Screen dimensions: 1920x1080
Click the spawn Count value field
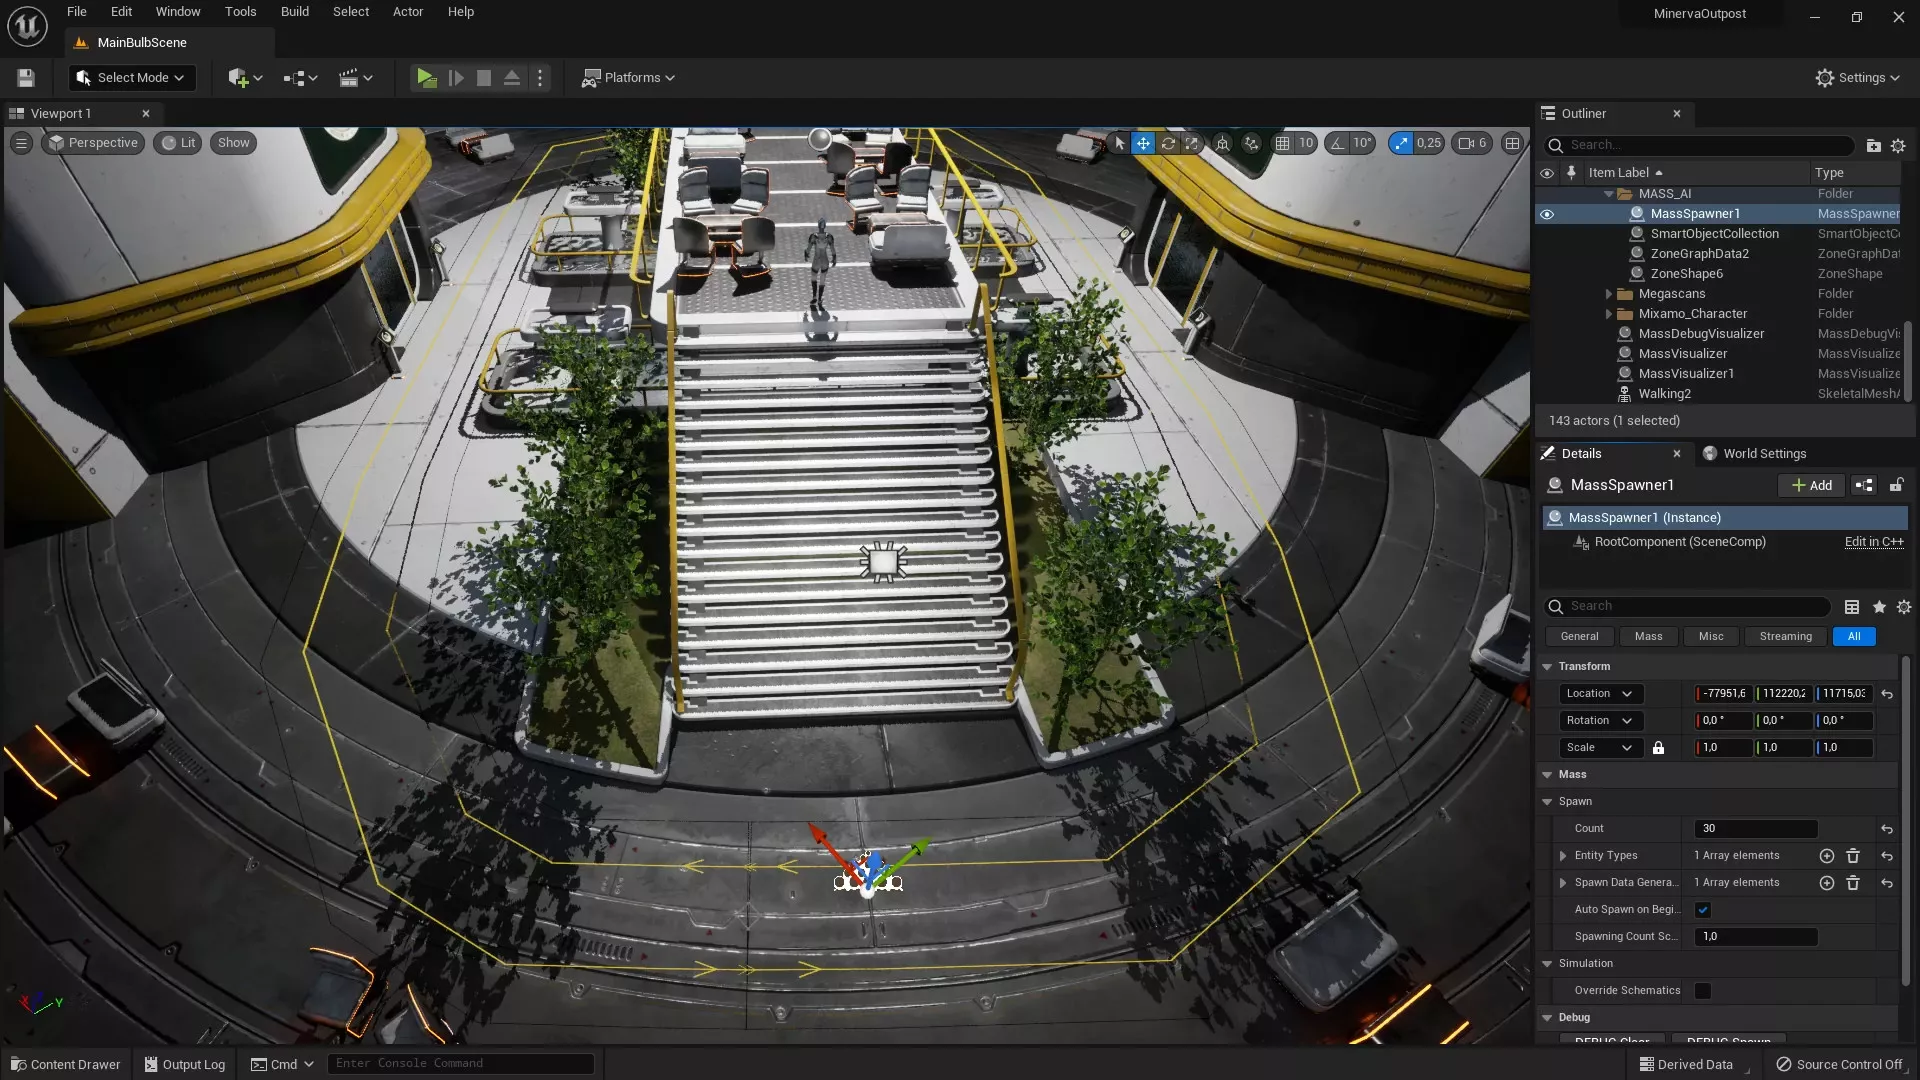pos(1755,829)
